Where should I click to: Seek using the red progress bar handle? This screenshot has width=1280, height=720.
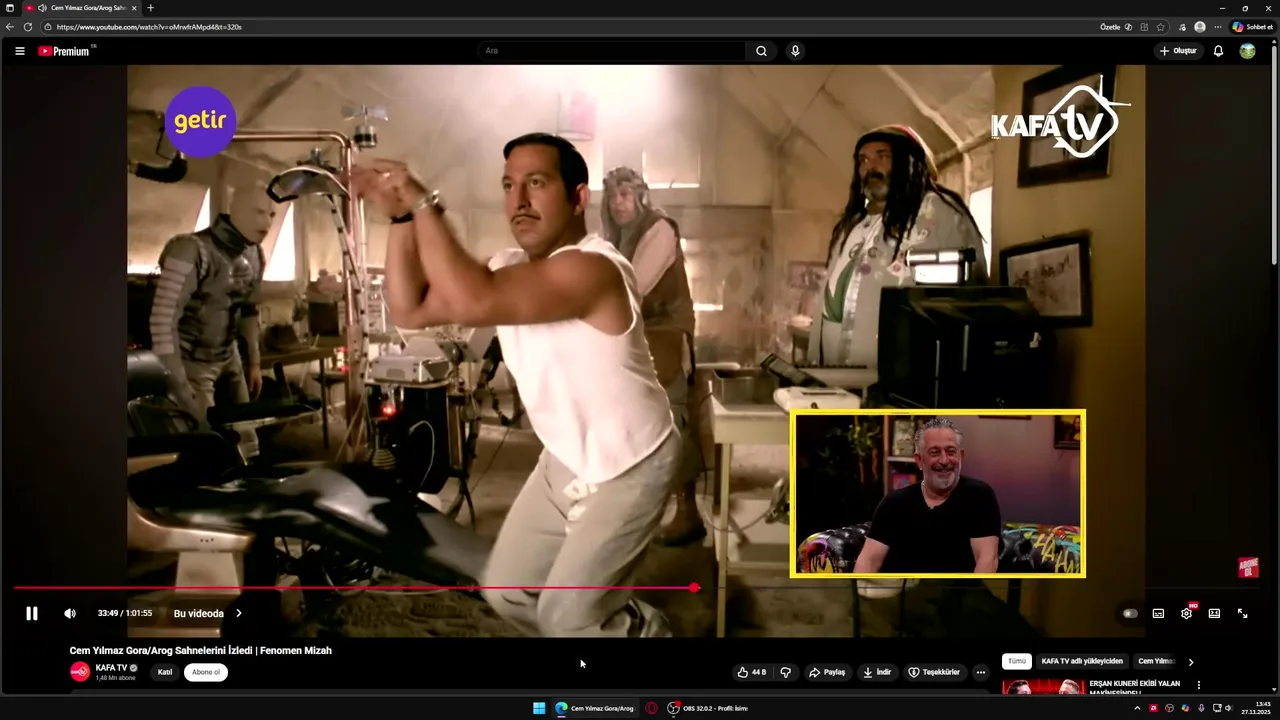tap(694, 588)
